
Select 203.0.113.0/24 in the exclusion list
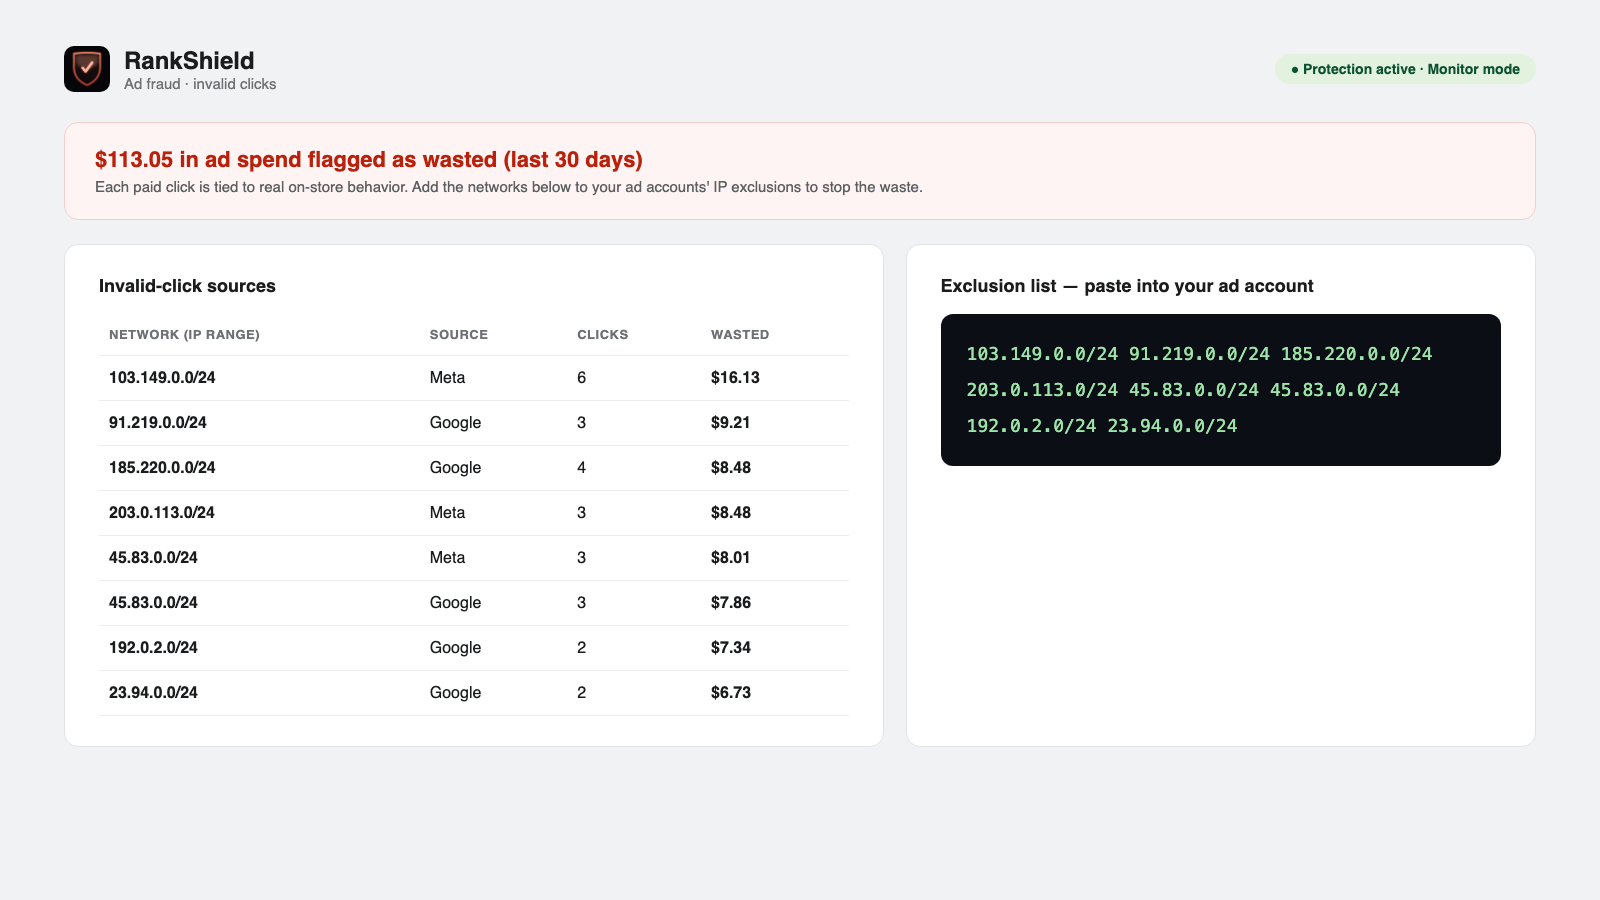[x=1042, y=390]
